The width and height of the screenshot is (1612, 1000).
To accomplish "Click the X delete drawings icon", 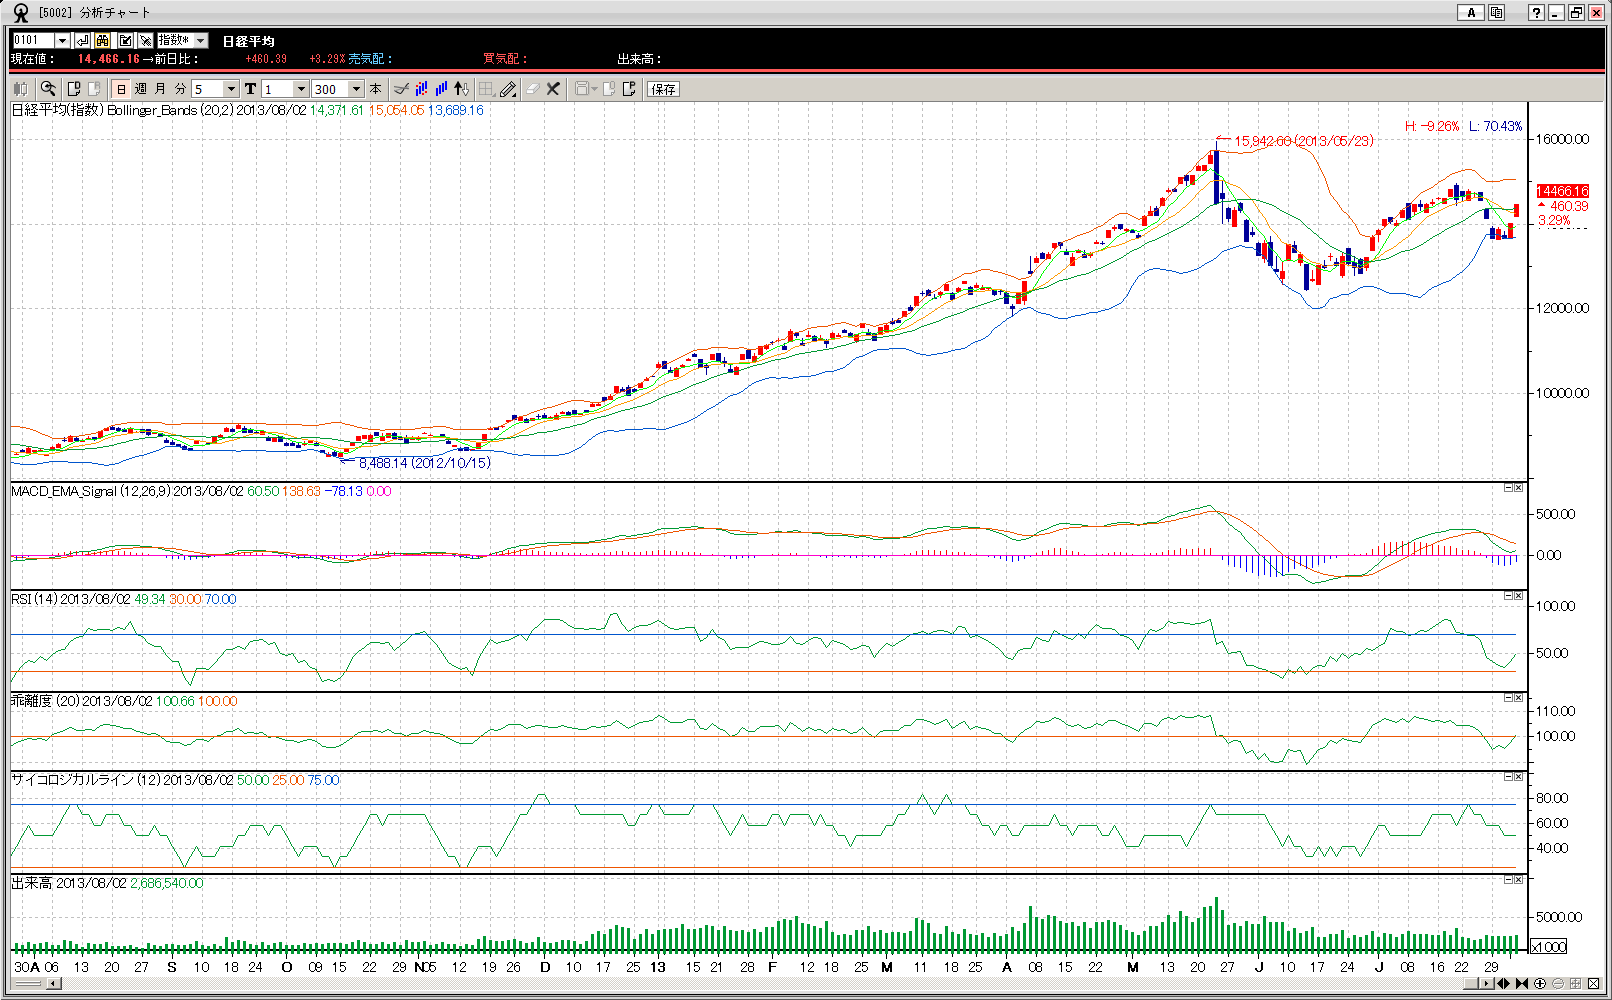I will [x=553, y=89].
